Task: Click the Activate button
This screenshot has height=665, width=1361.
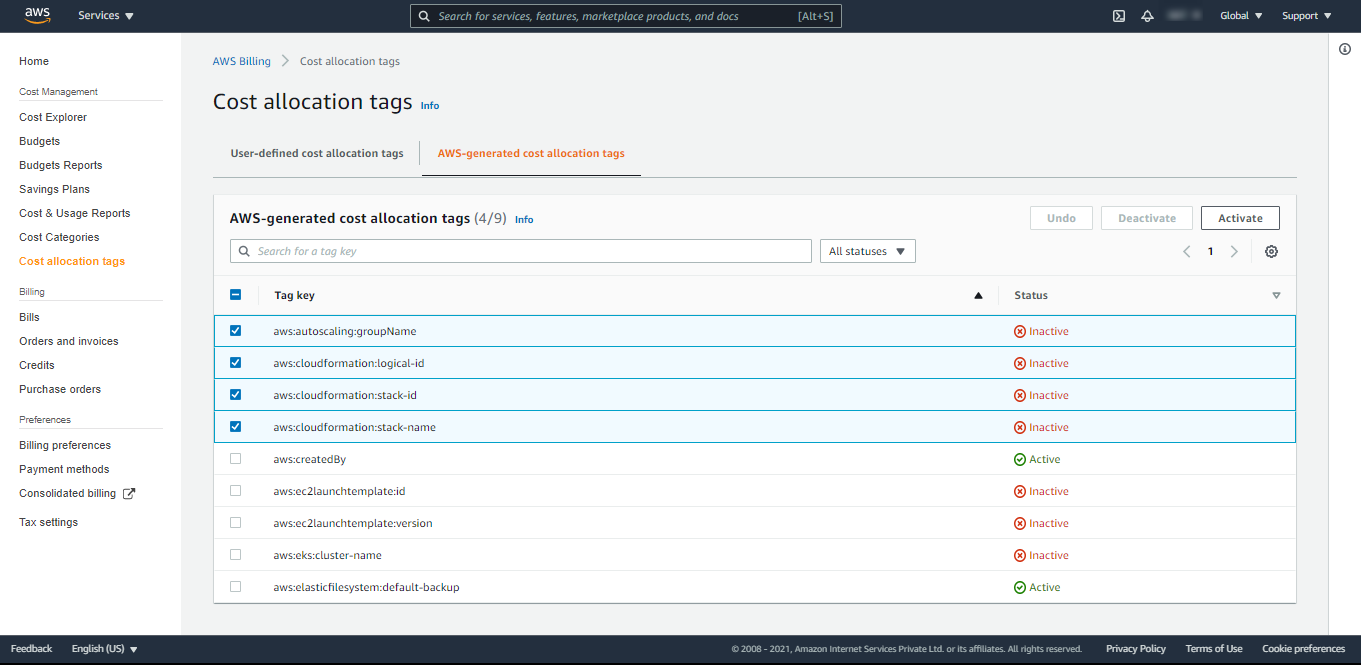Action: [x=1240, y=218]
